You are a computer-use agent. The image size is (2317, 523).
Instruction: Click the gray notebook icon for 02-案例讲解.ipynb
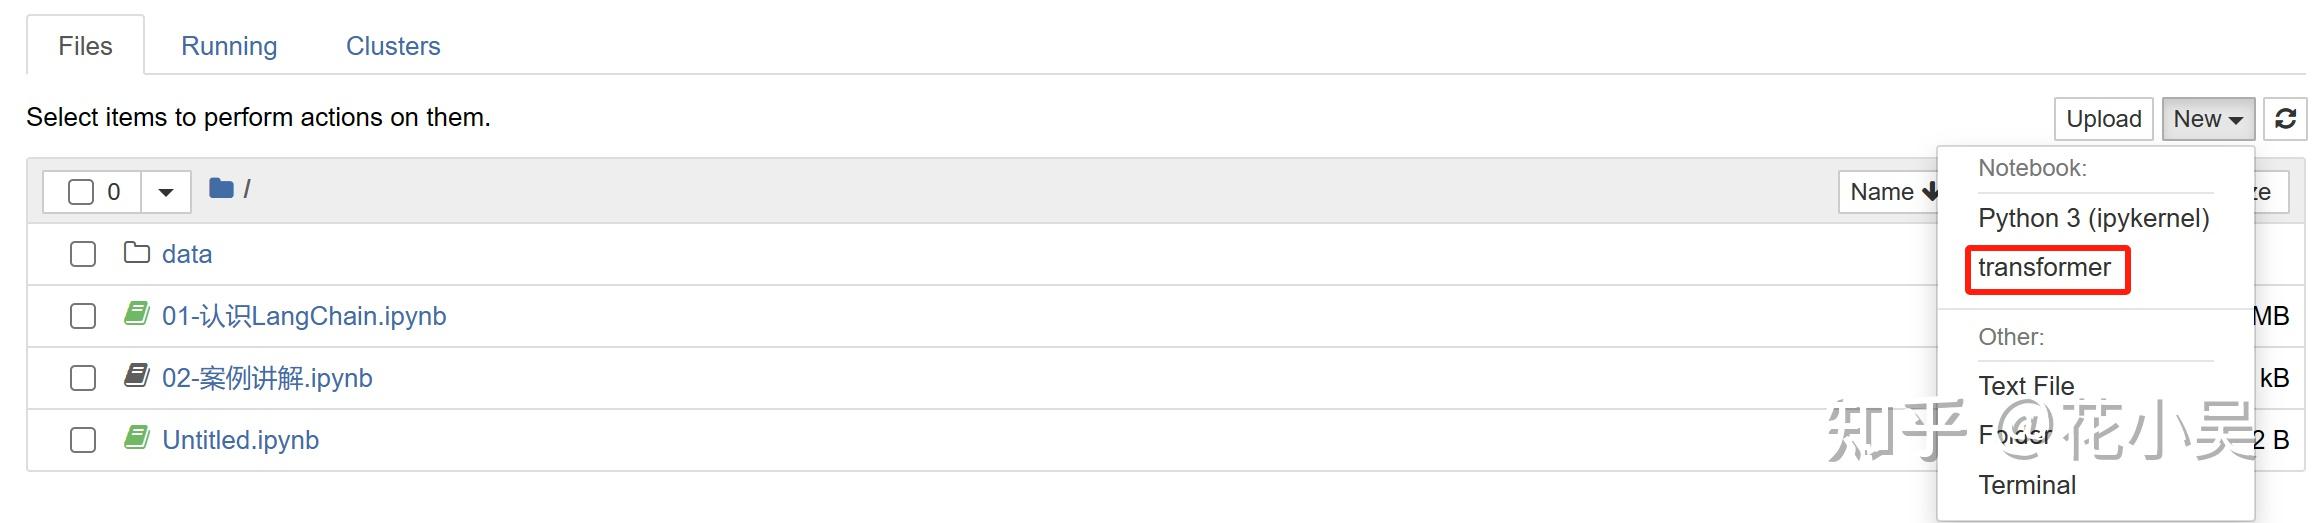tap(137, 376)
